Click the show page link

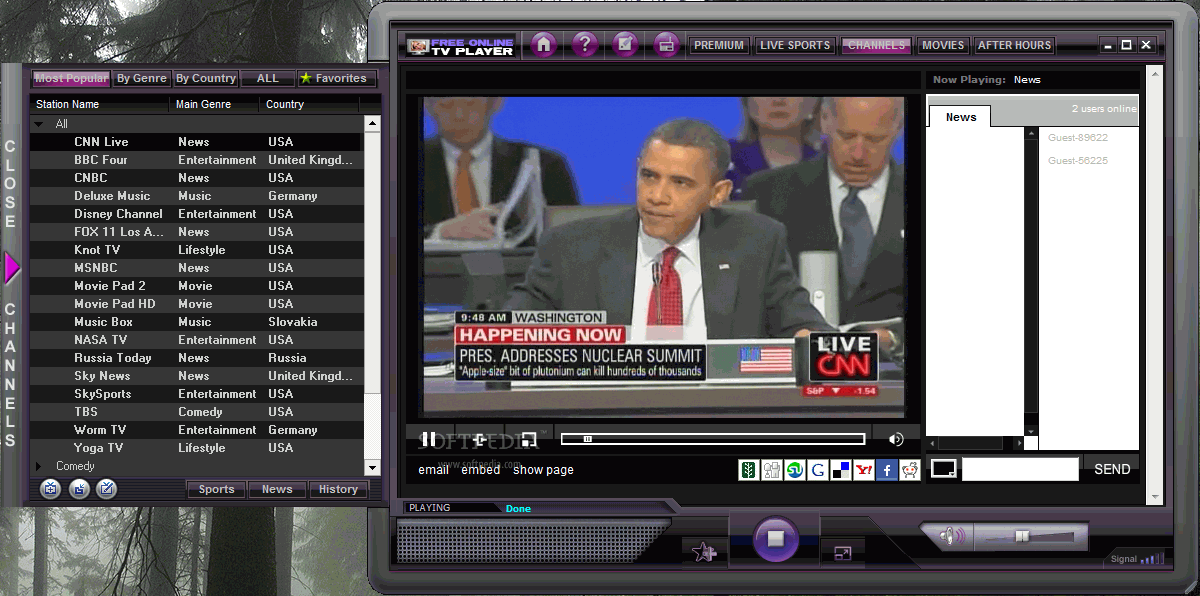pyautogui.click(x=543, y=470)
